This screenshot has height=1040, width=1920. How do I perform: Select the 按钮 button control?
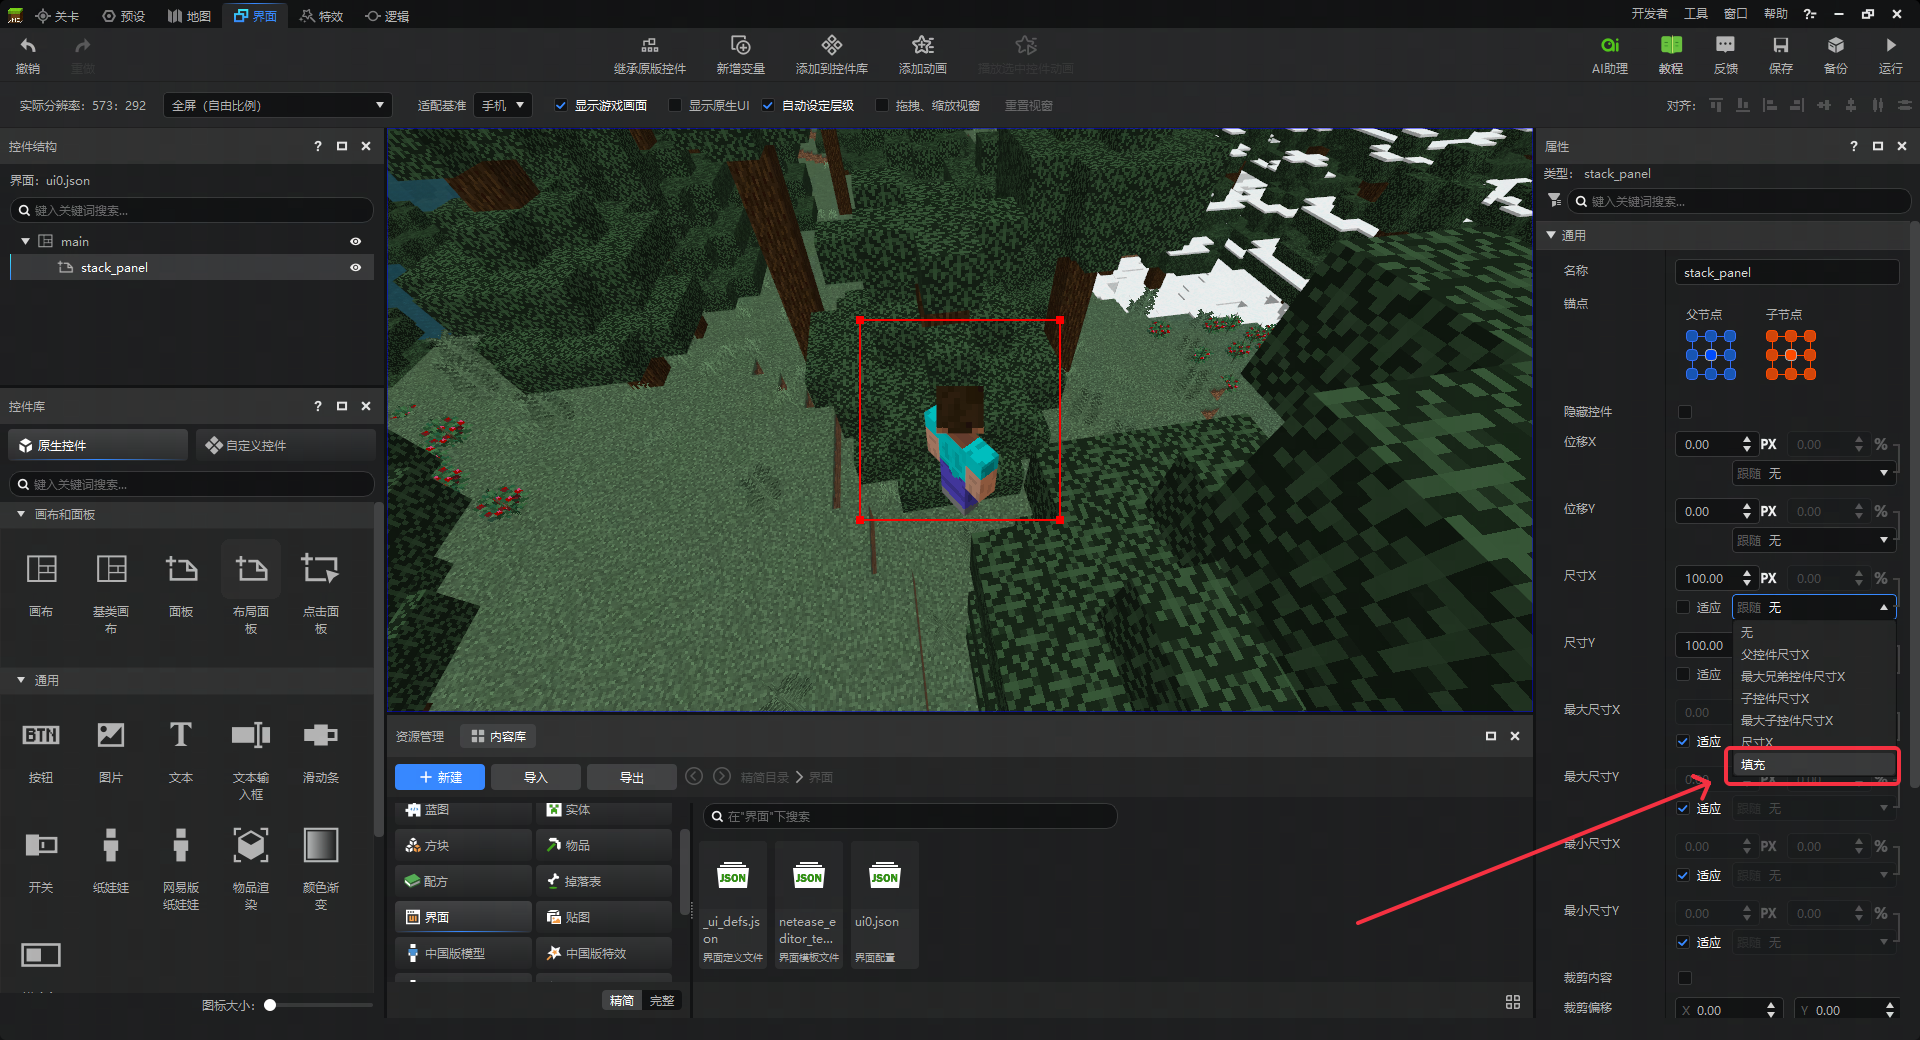(41, 735)
